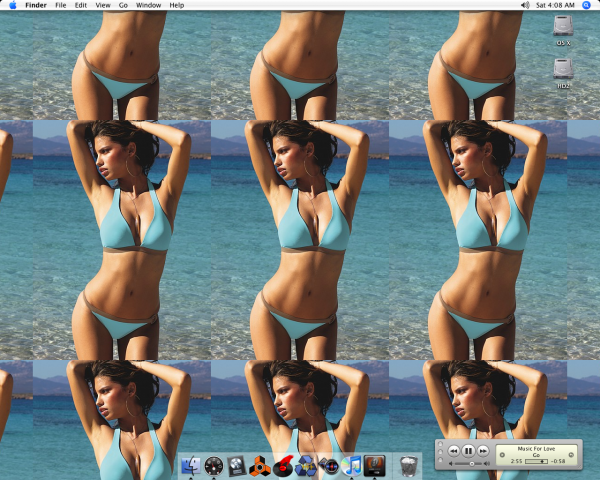This screenshot has height=480, width=600.
Task: Open the dark orange-screen app icon beside iTunes
Action: pyautogui.click(x=374, y=466)
